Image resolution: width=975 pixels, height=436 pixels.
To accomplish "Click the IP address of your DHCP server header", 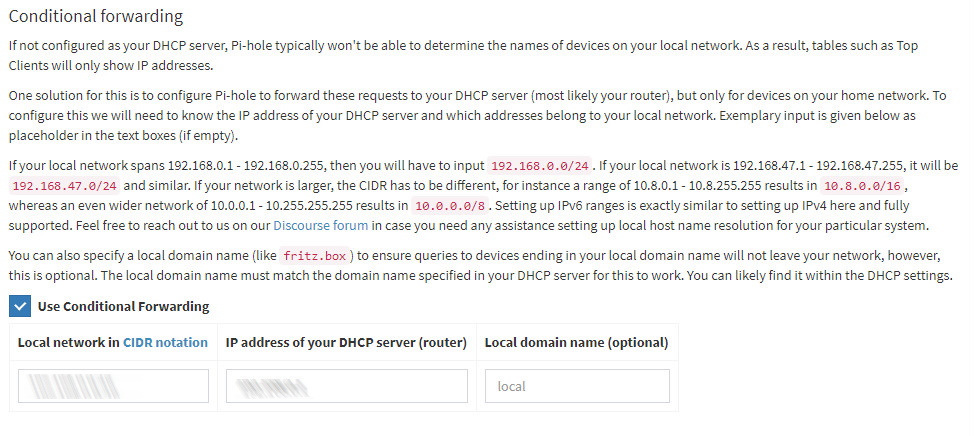I will (x=346, y=342).
